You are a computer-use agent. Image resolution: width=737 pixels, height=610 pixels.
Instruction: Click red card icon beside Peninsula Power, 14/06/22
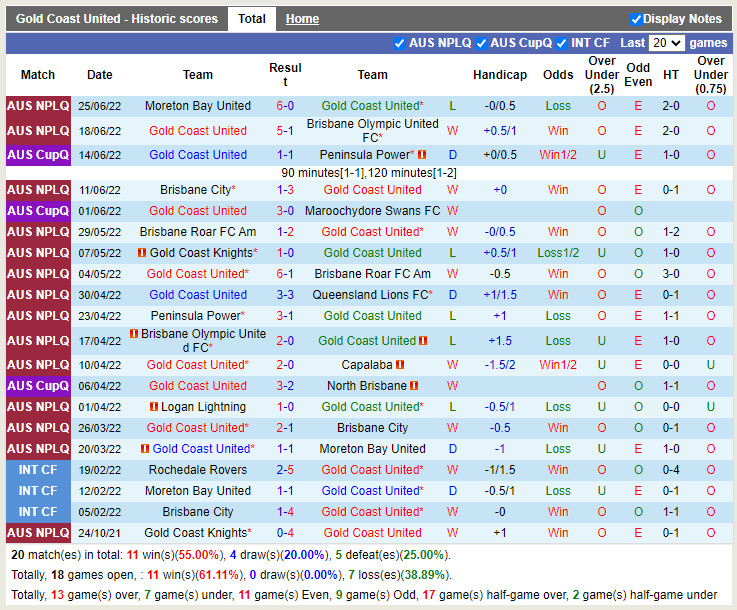[x=422, y=155]
